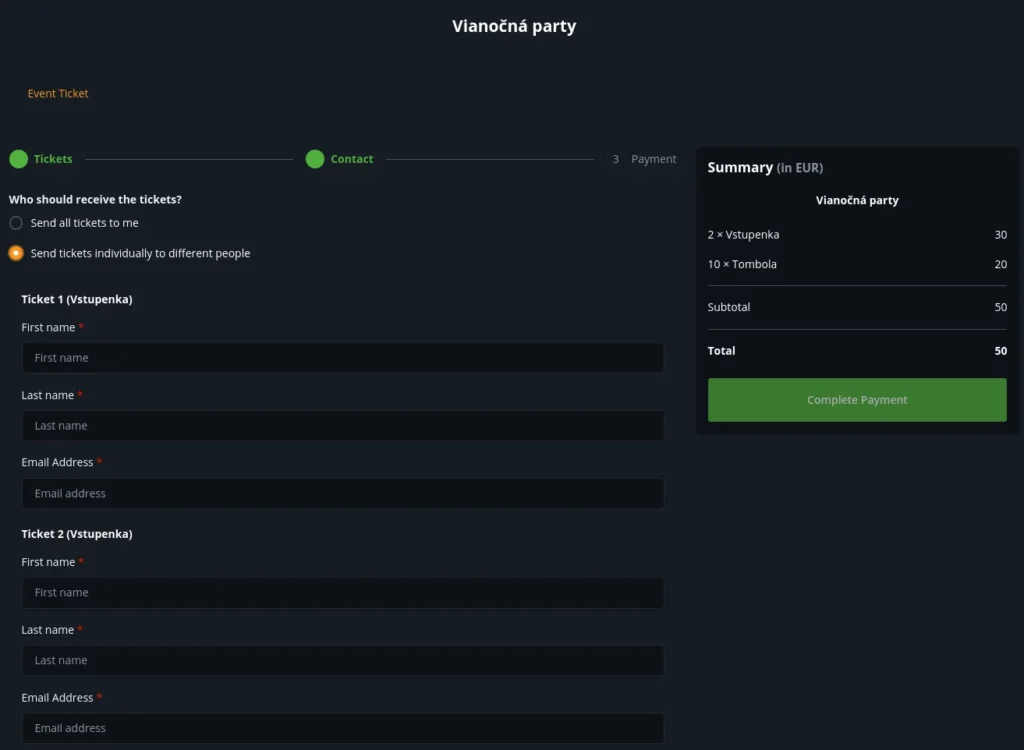Focus Ticket 1 First name field
The width and height of the screenshot is (1024, 750).
coord(342,358)
